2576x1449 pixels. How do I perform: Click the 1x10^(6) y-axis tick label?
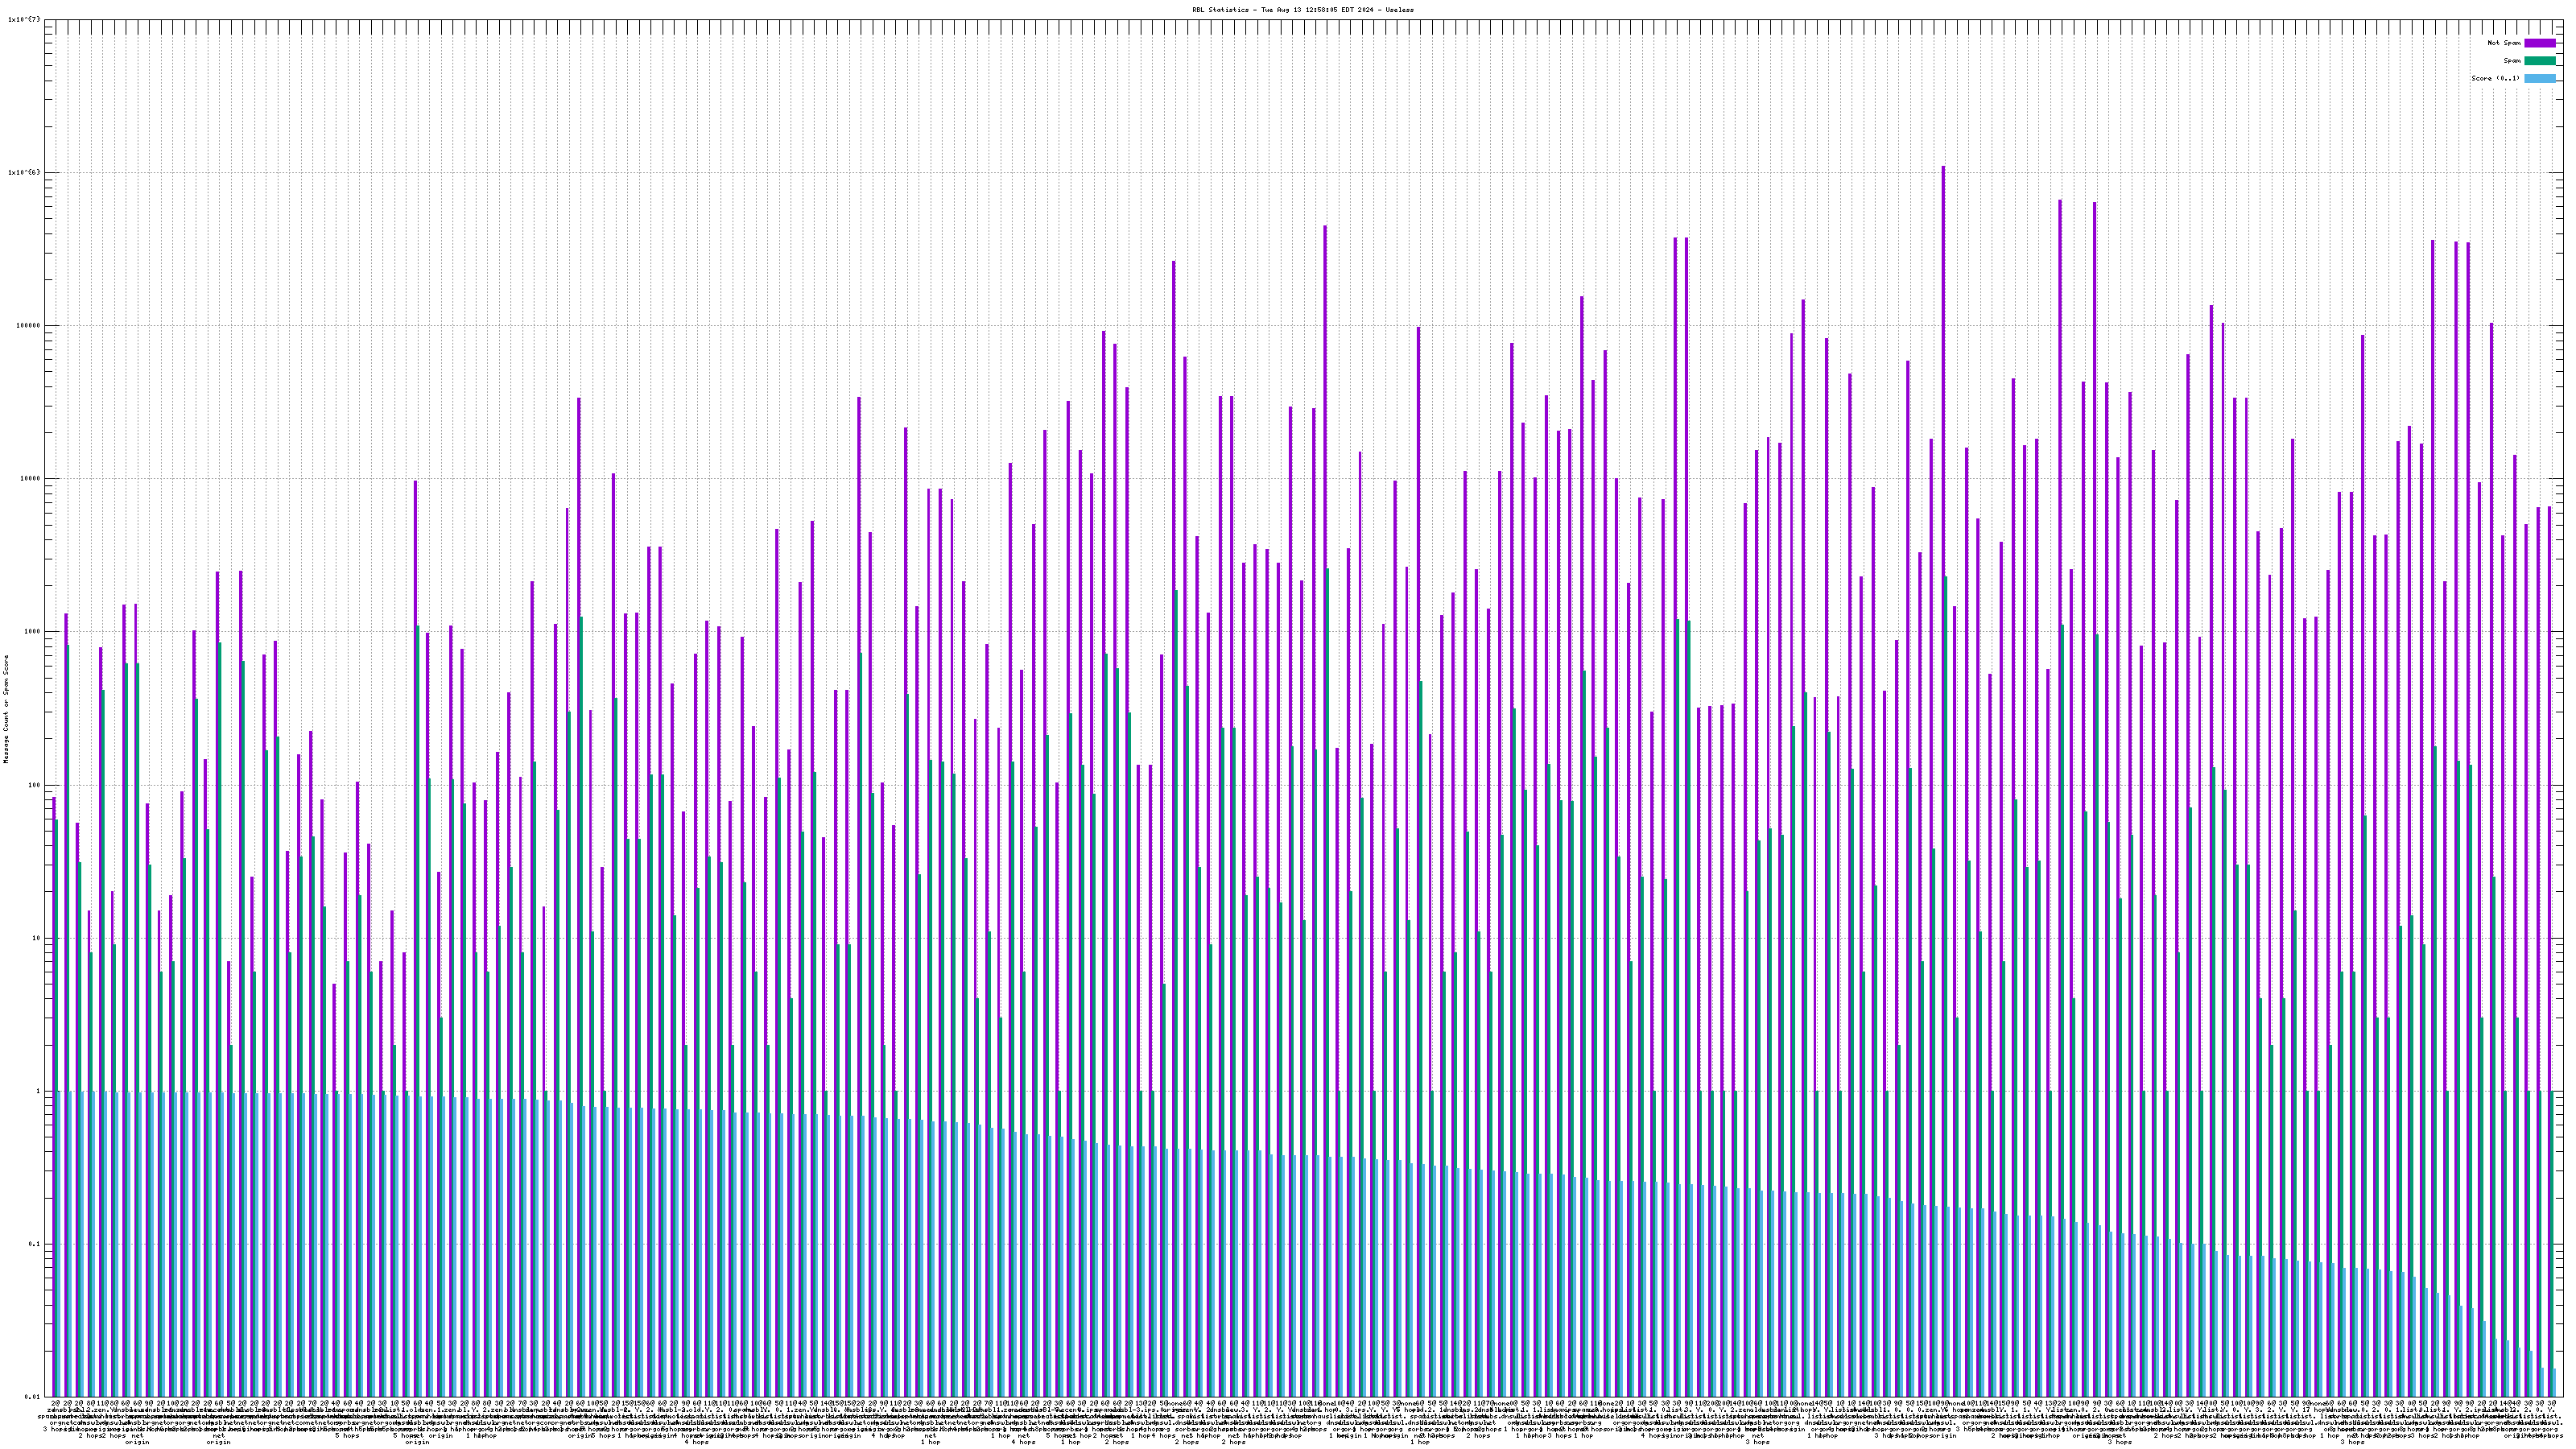(24, 172)
